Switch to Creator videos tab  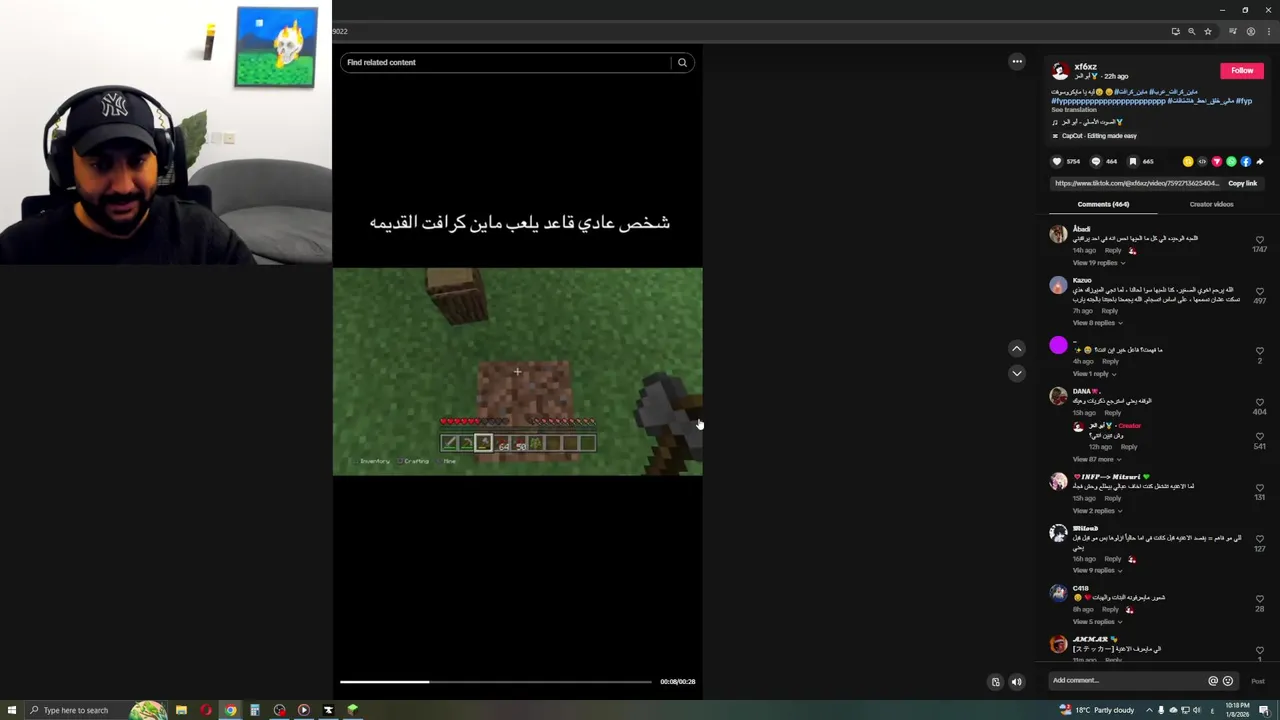[x=1211, y=204]
